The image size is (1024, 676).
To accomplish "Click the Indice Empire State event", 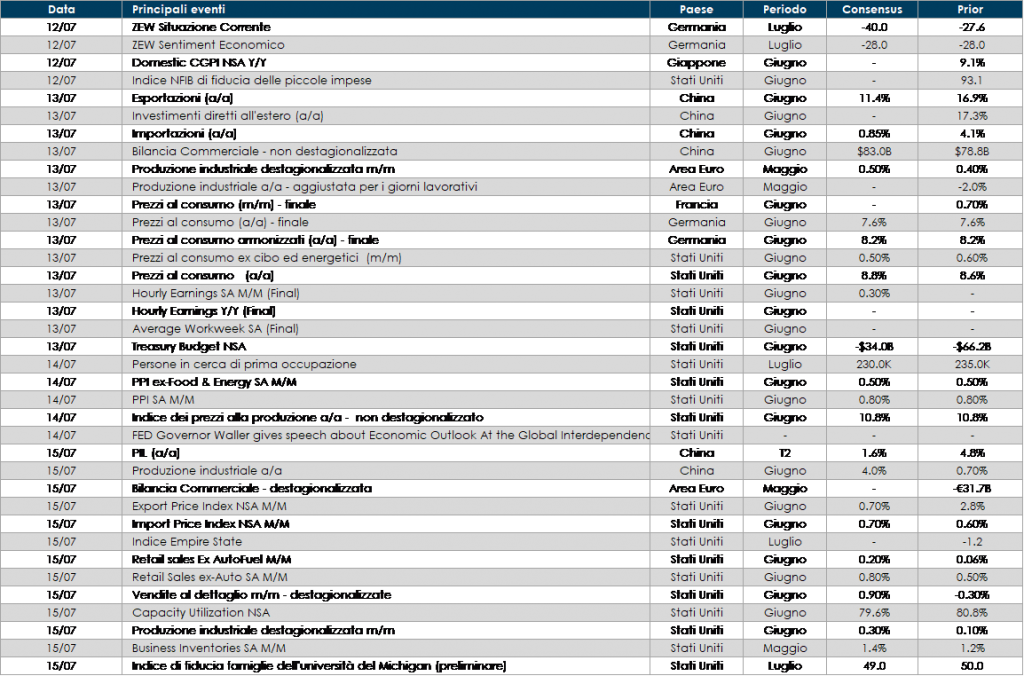I will pos(187,541).
